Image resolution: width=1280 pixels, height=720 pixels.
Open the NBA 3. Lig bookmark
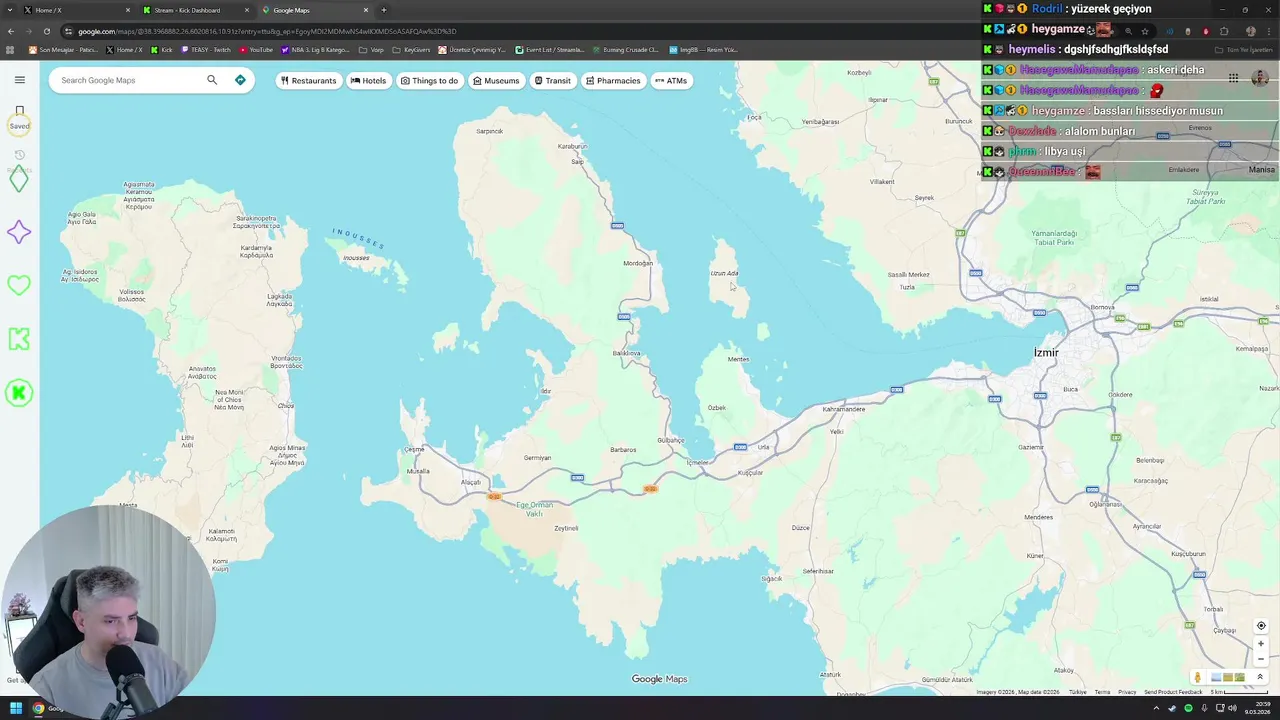tap(316, 50)
